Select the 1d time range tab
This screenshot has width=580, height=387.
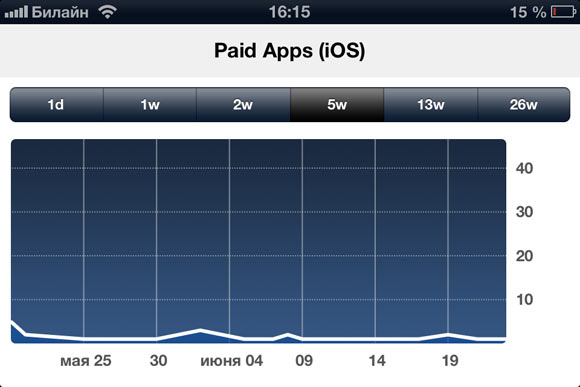(56, 105)
